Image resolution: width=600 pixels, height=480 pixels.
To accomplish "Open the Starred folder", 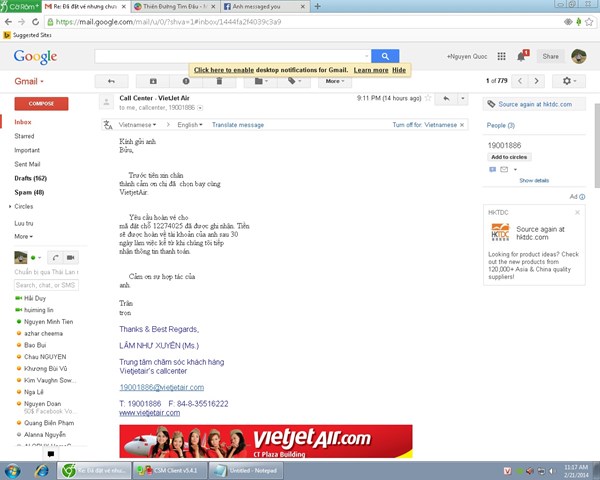I will [24, 136].
